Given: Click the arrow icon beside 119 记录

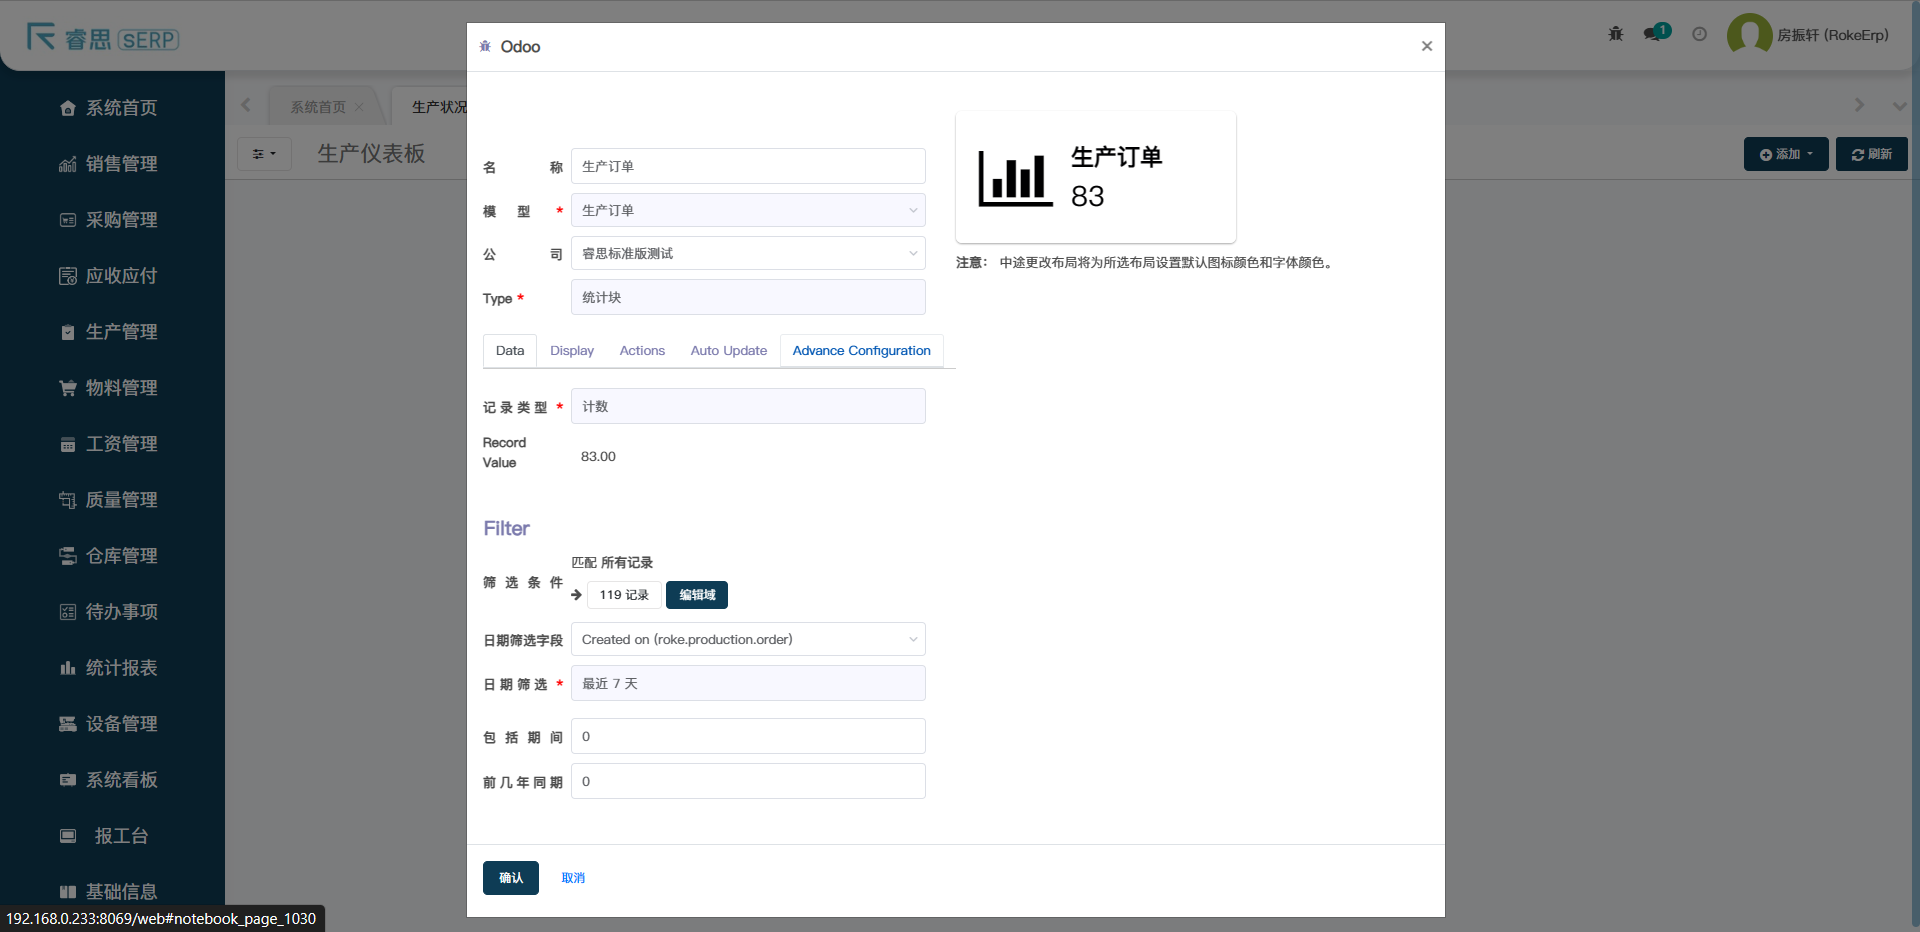Looking at the screenshot, I should pyautogui.click(x=576, y=595).
